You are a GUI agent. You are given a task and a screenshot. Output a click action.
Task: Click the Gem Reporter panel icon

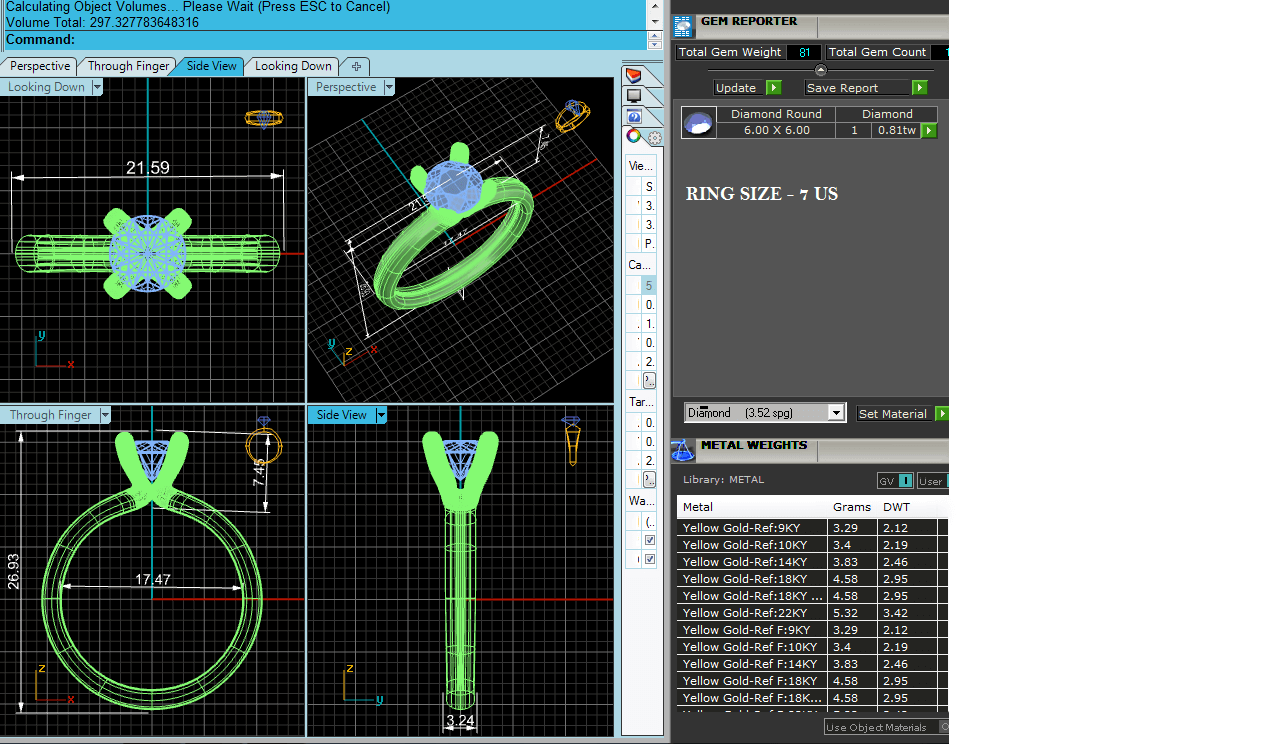pyautogui.click(x=683, y=26)
